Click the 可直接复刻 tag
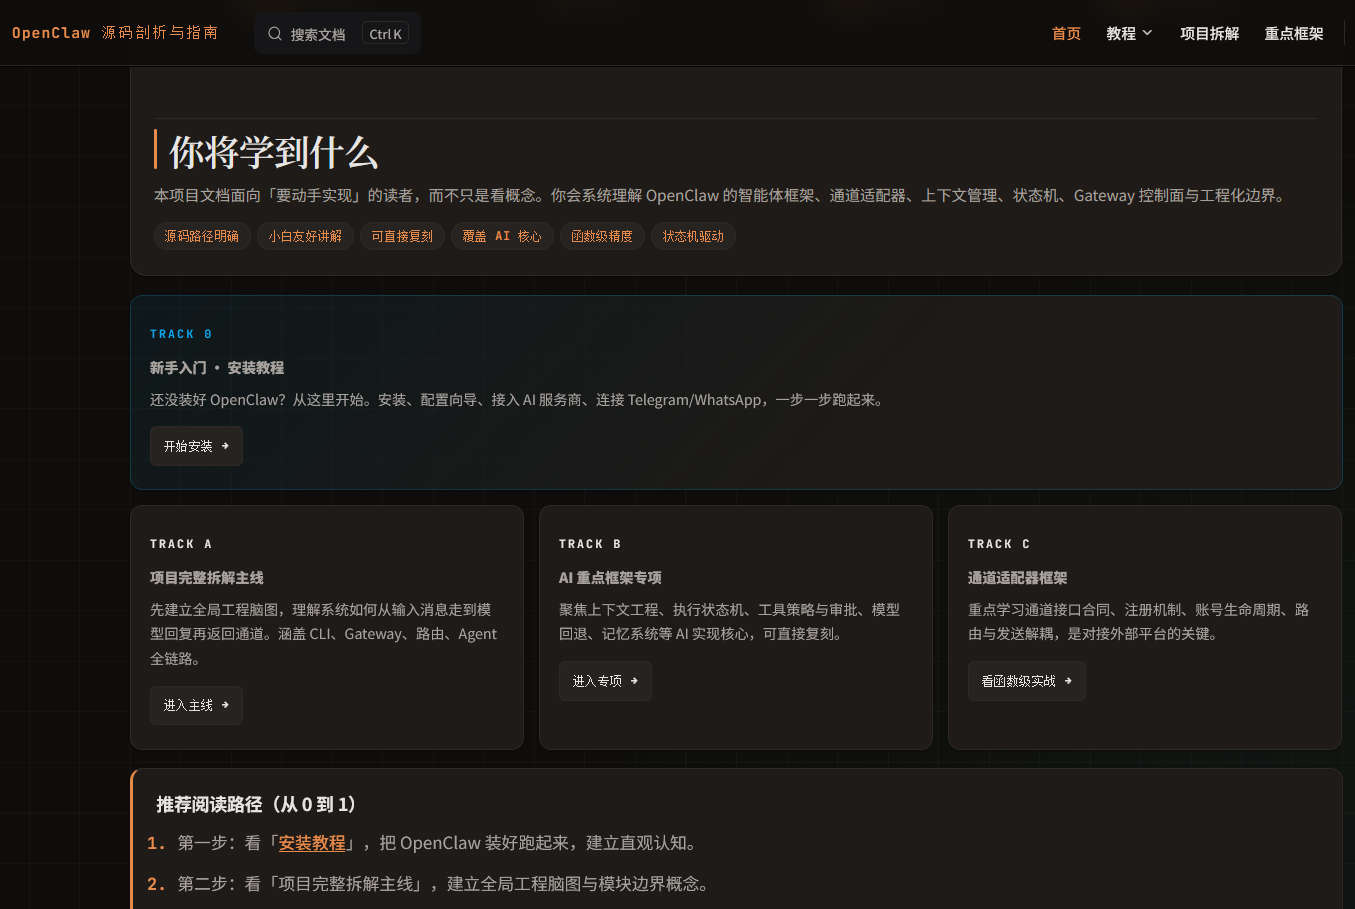Screen dimensions: 1355x909 click(x=402, y=236)
